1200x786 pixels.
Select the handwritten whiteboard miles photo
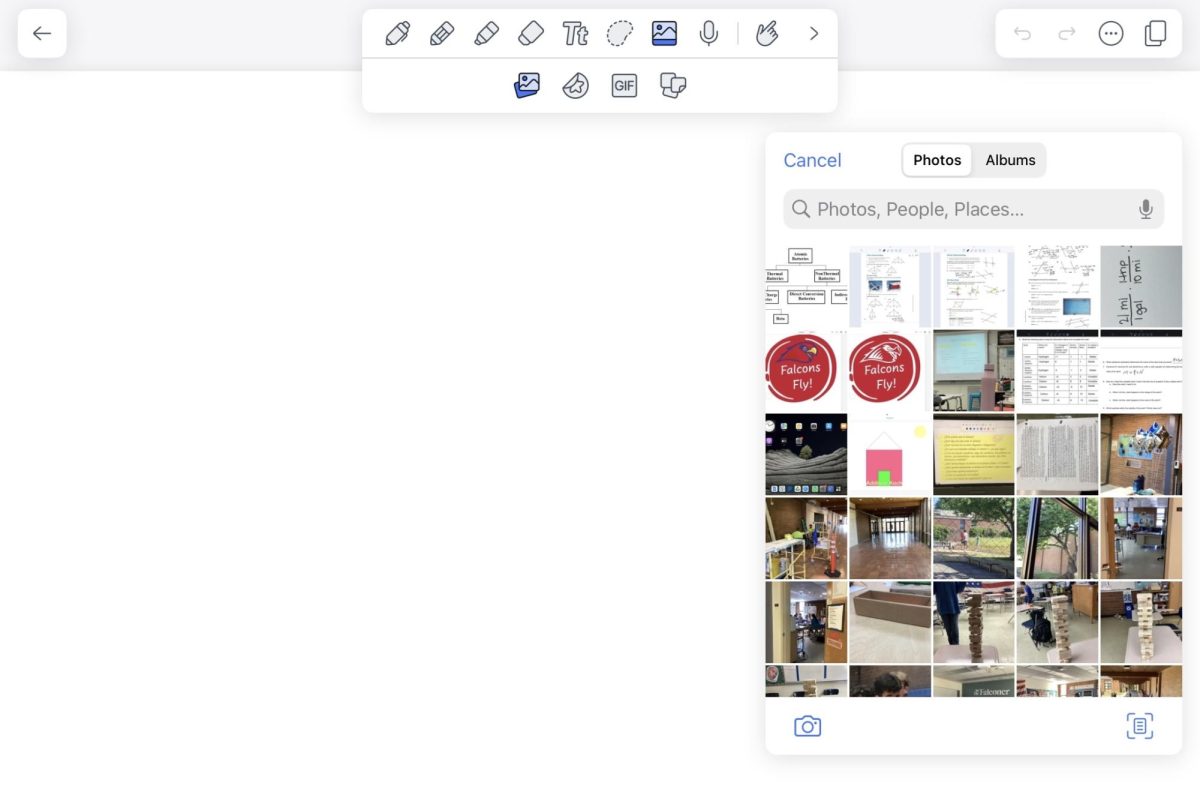pyautogui.click(x=1141, y=287)
